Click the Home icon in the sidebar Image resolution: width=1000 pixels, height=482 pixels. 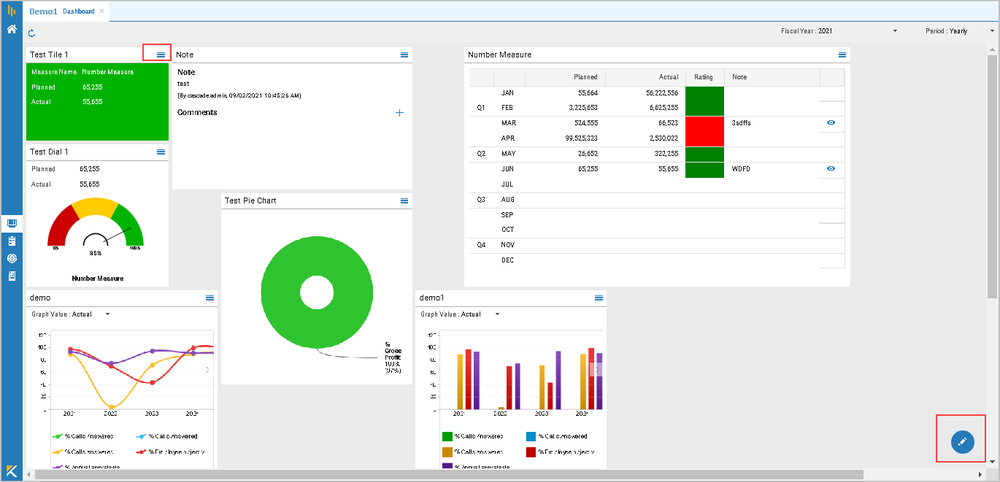click(11, 31)
